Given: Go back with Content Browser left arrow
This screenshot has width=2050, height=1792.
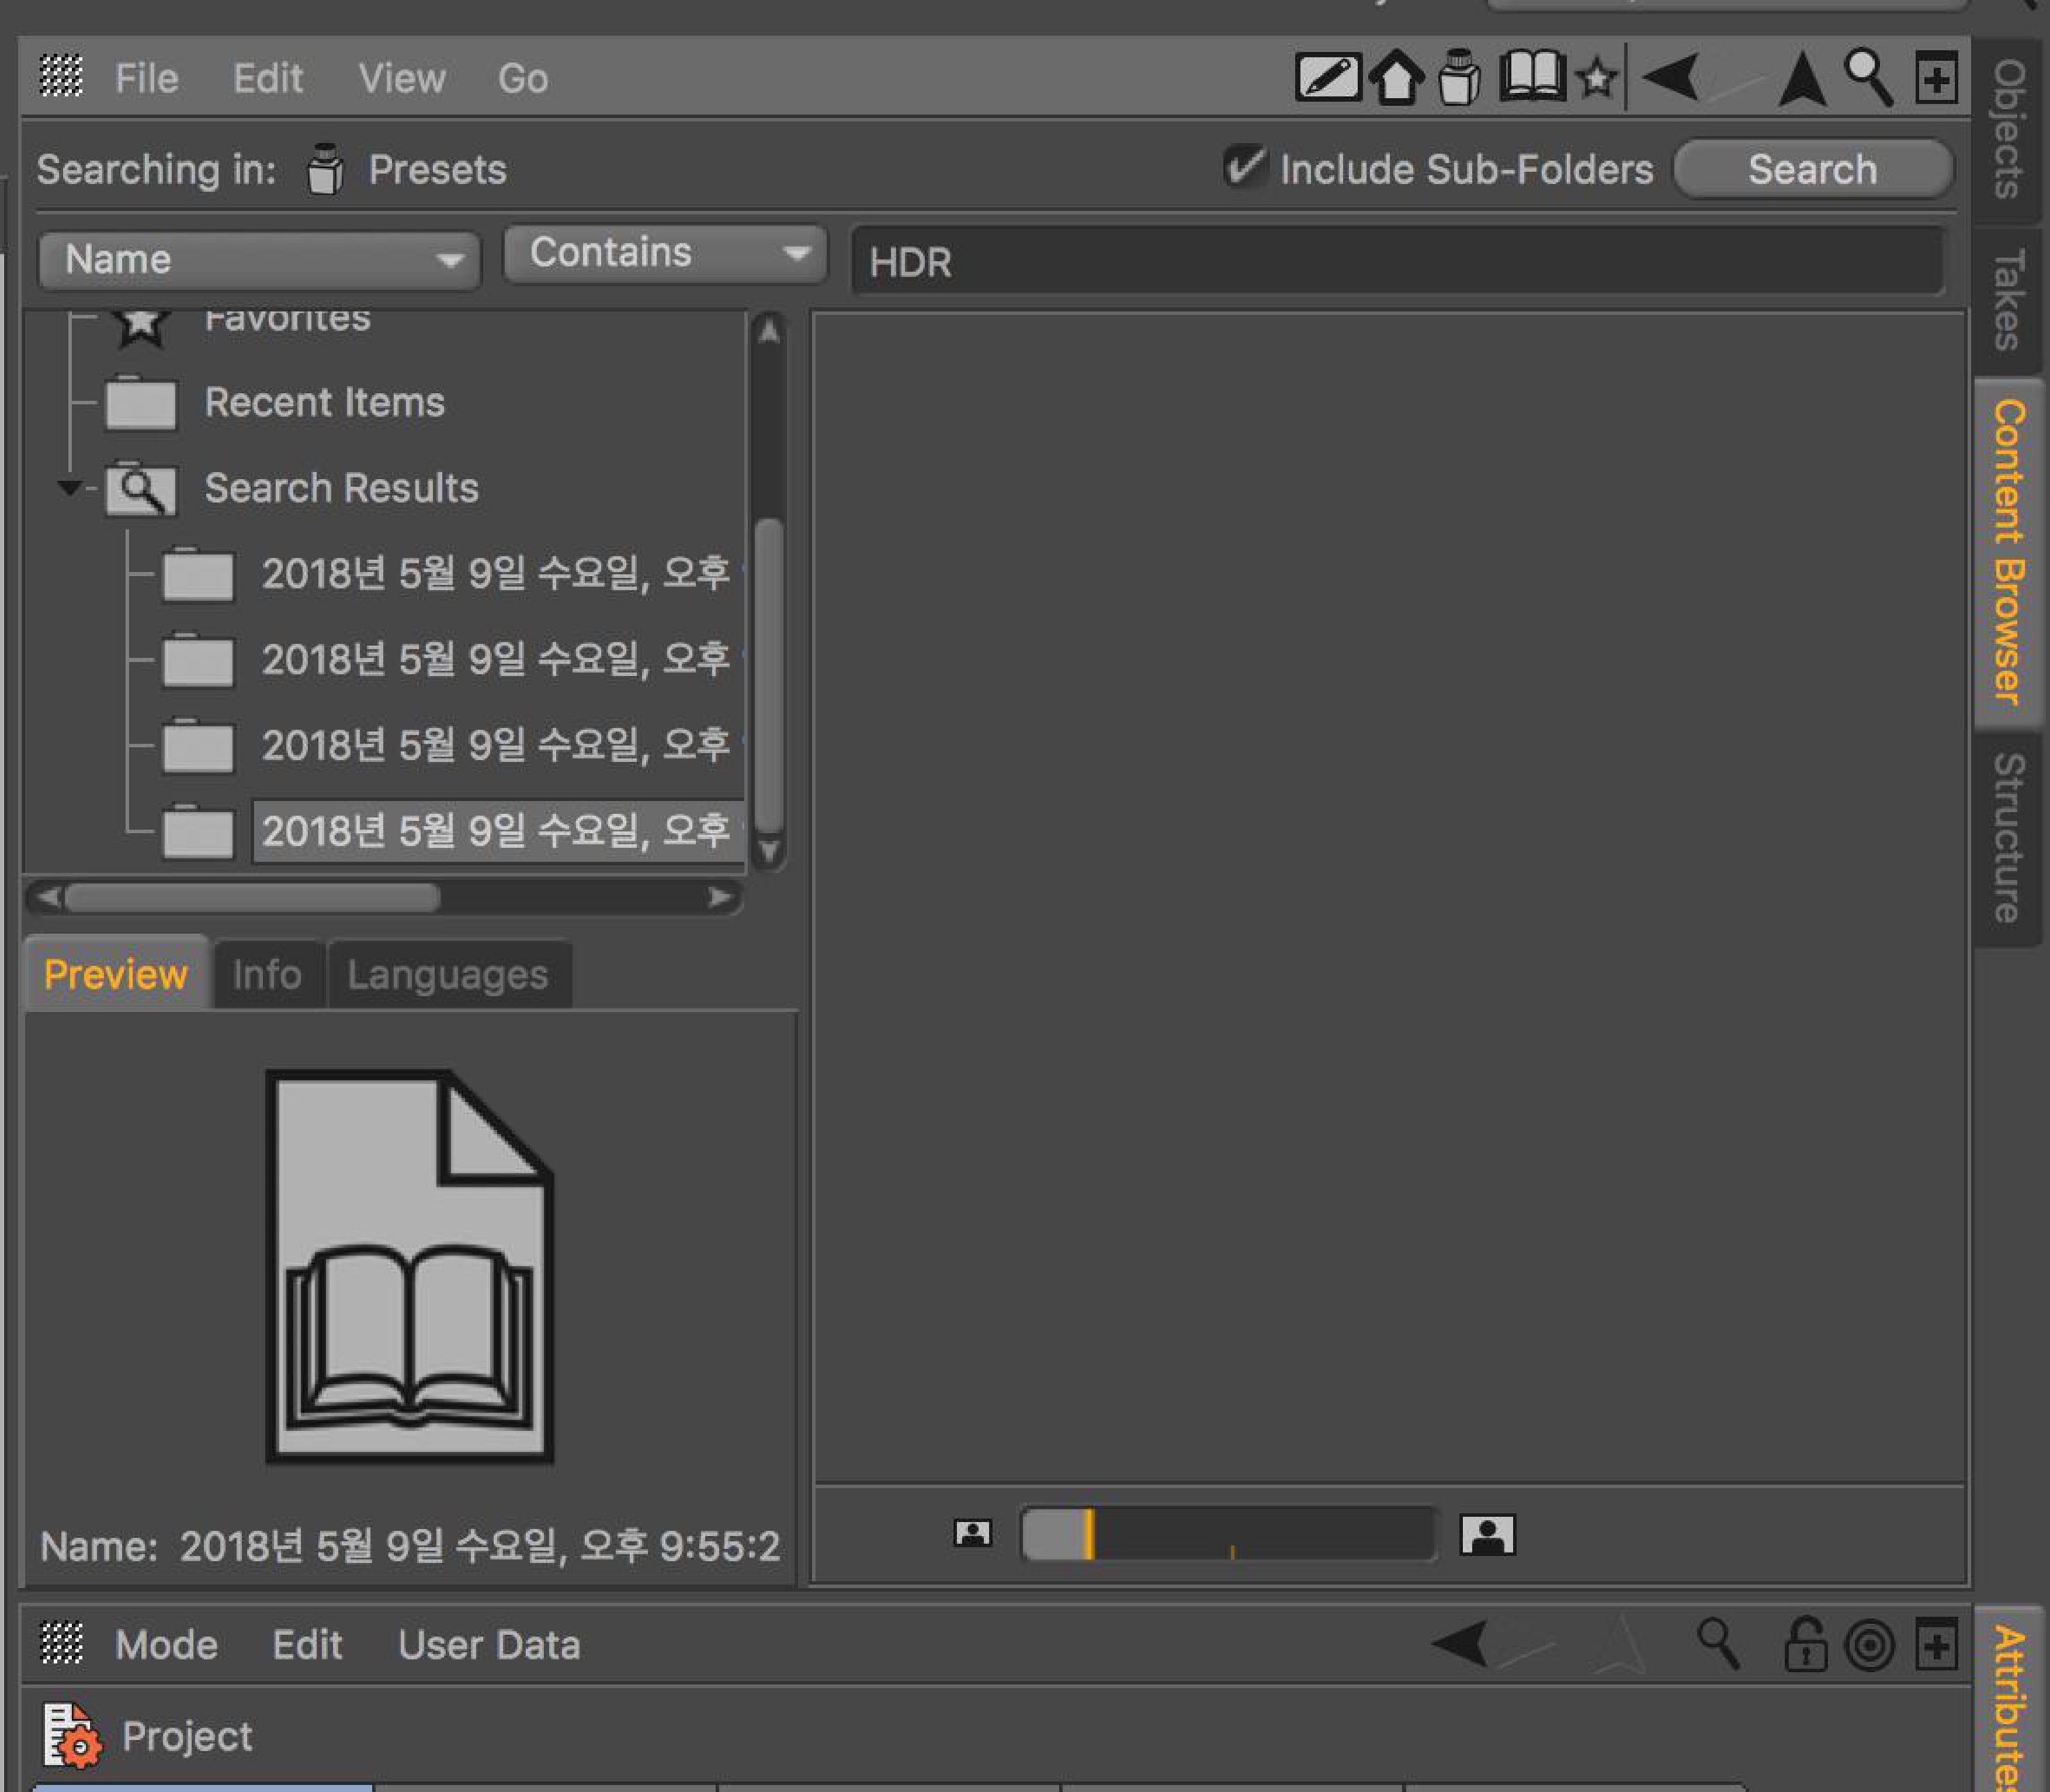Looking at the screenshot, I should pyautogui.click(x=1671, y=77).
